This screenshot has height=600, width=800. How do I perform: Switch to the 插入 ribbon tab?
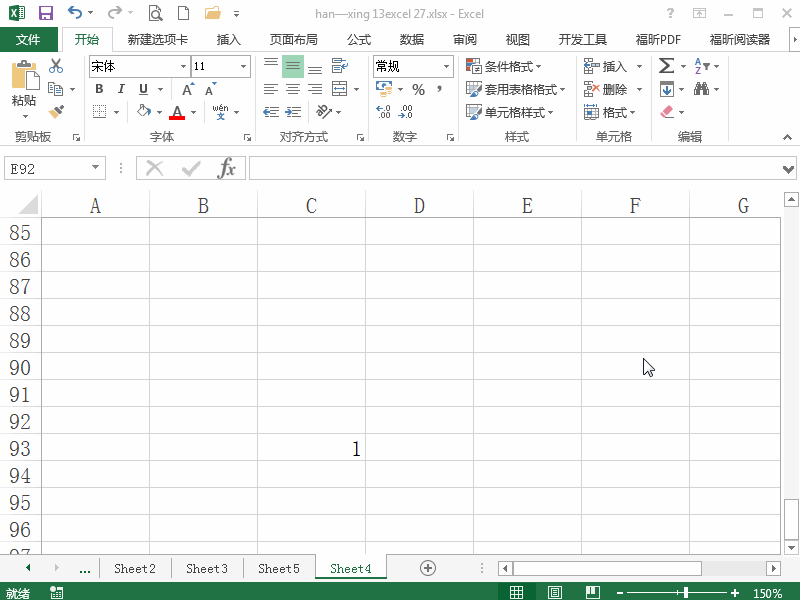tap(227, 39)
